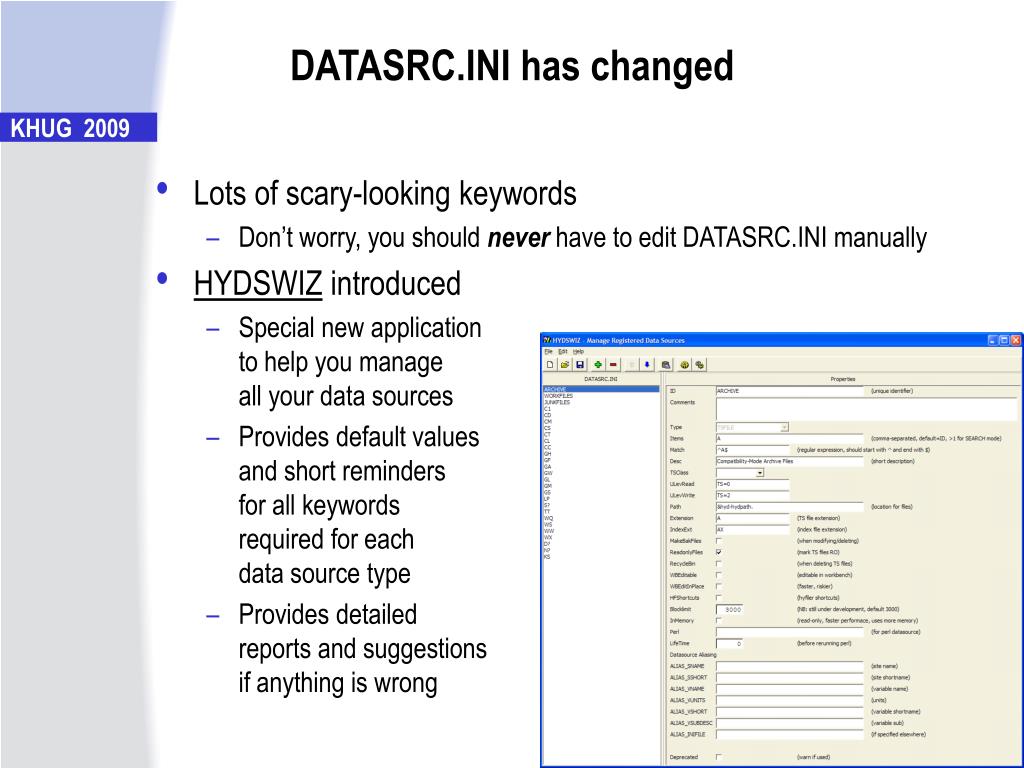This screenshot has height=768, width=1024.
Task: Click the binoculars search icon
Action: (x=665, y=365)
